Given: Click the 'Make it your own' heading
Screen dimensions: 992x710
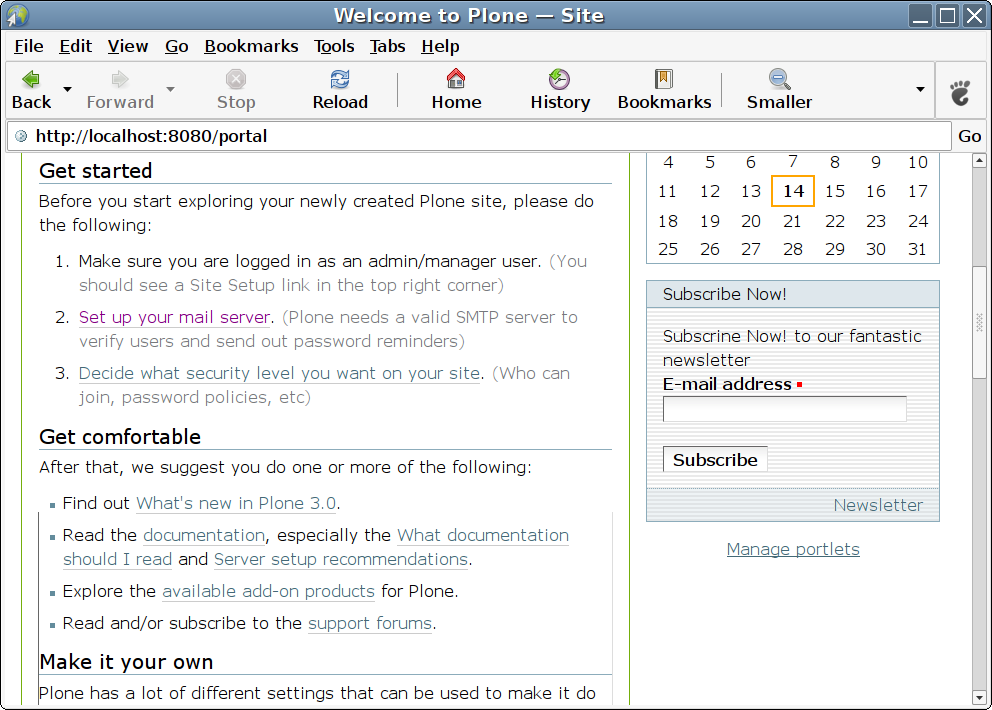Looking at the screenshot, I should tap(126, 662).
